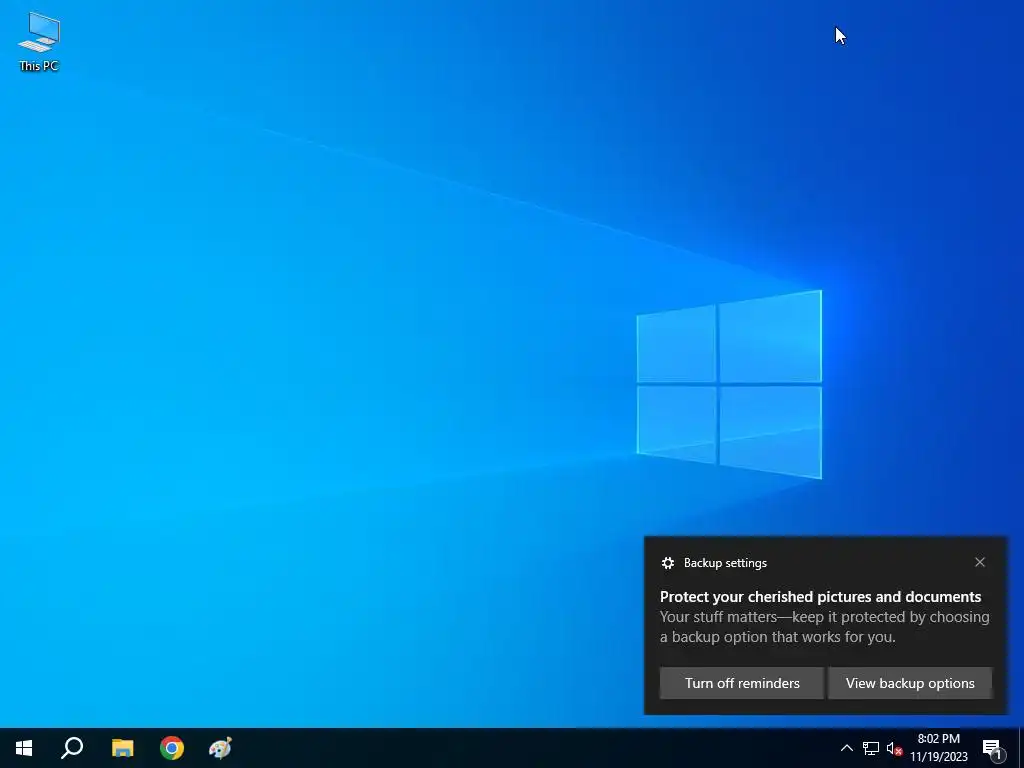Click Turn off reminders button

[742, 683]
